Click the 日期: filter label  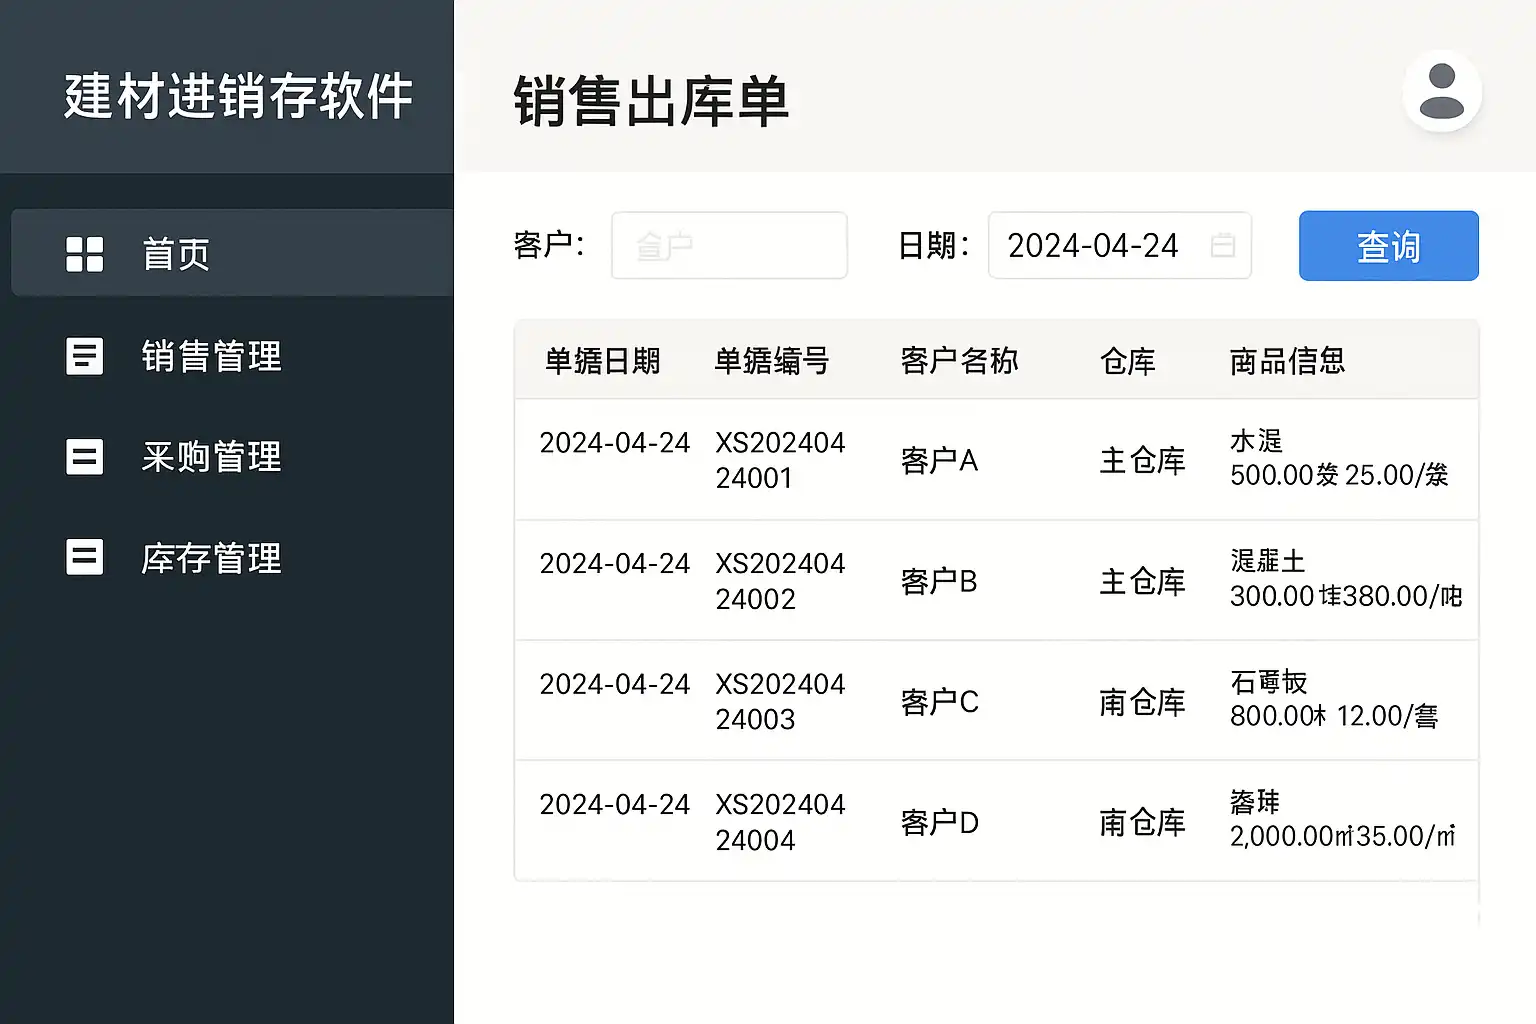pos(933,245)
